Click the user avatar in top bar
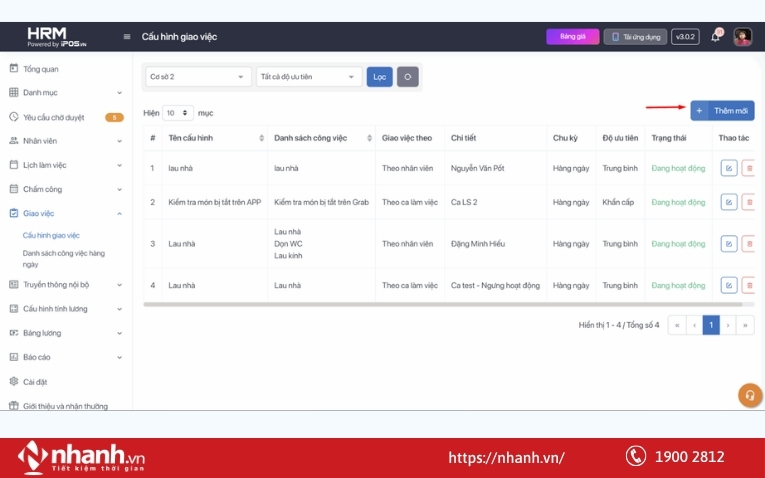 [x=742, y=37]
